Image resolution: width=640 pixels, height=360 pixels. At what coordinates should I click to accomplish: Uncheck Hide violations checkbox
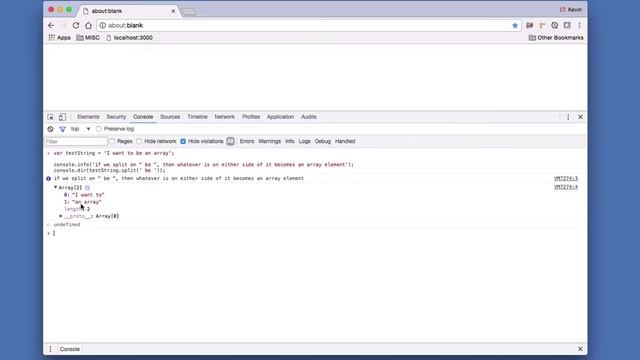[183, 141]
